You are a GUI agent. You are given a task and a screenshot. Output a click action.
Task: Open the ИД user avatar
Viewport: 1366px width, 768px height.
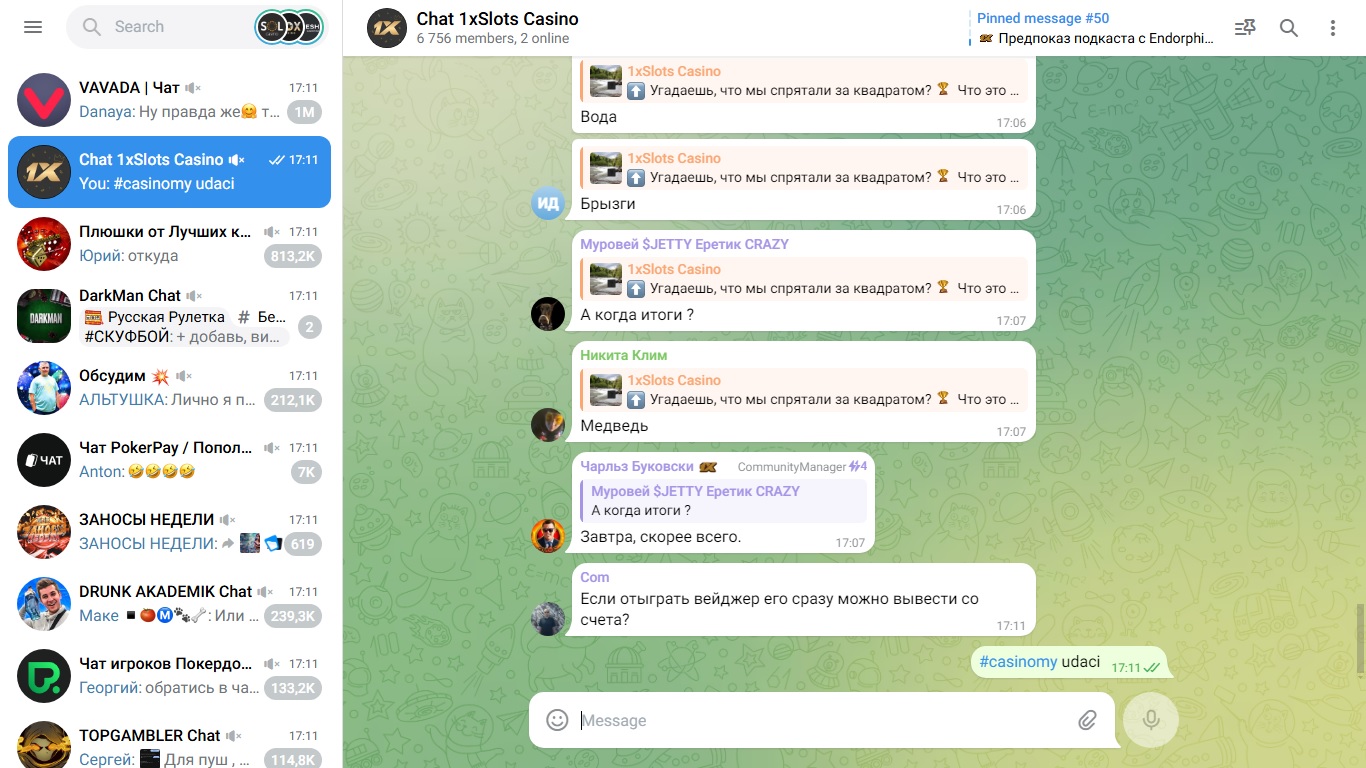point(548,203)
